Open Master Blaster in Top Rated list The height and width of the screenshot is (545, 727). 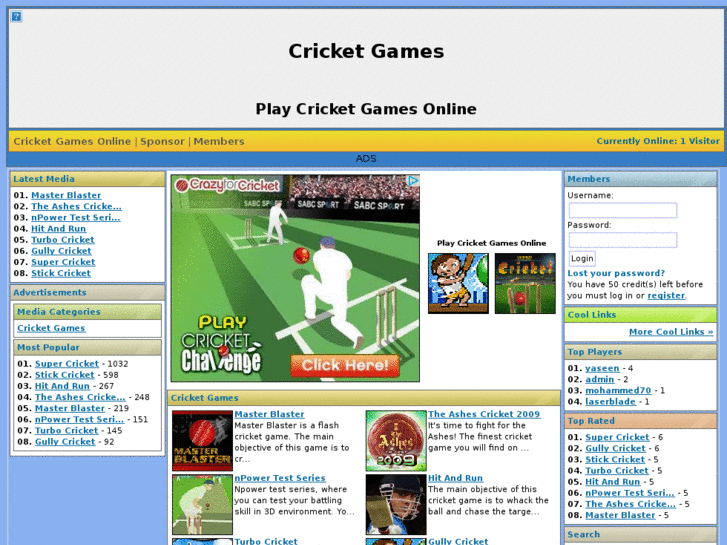[x=620, y=515]
